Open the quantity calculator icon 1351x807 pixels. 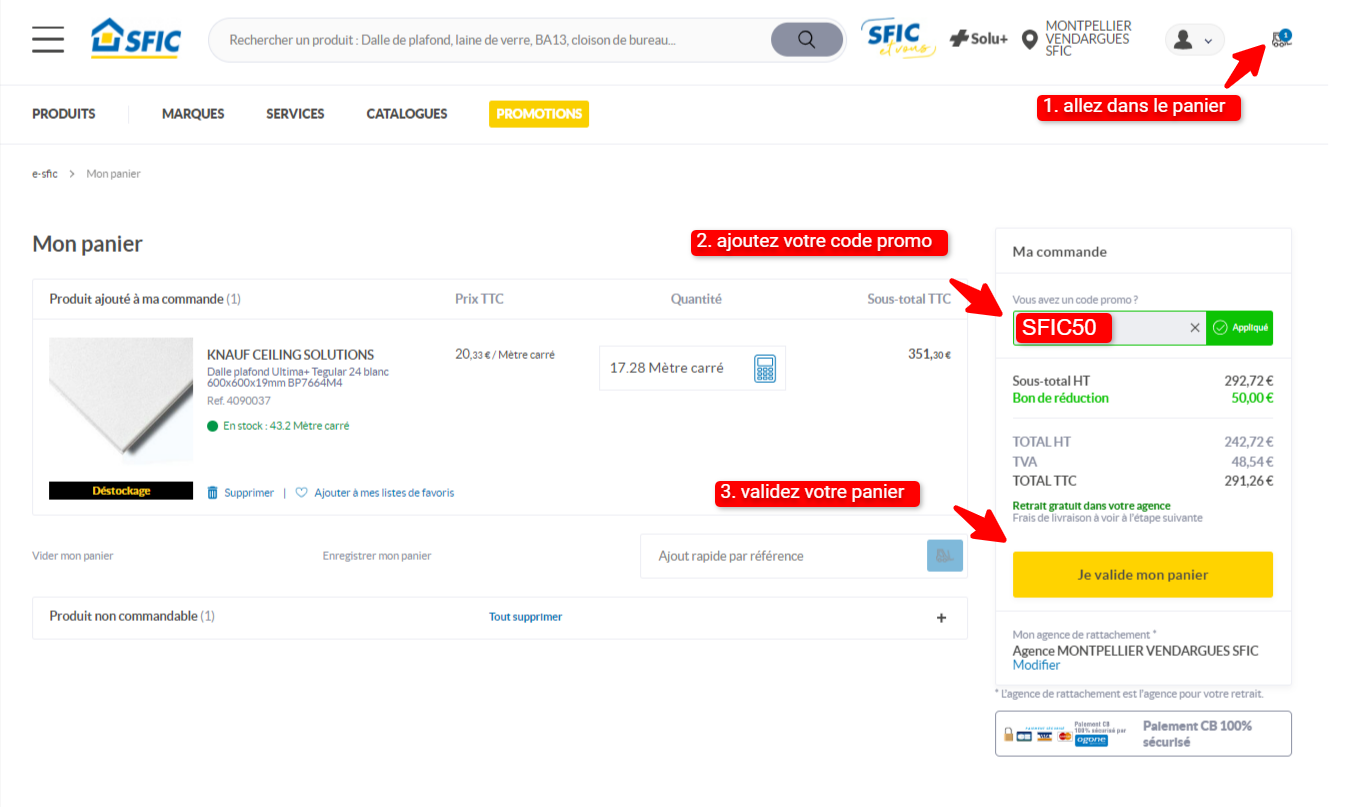763,368
